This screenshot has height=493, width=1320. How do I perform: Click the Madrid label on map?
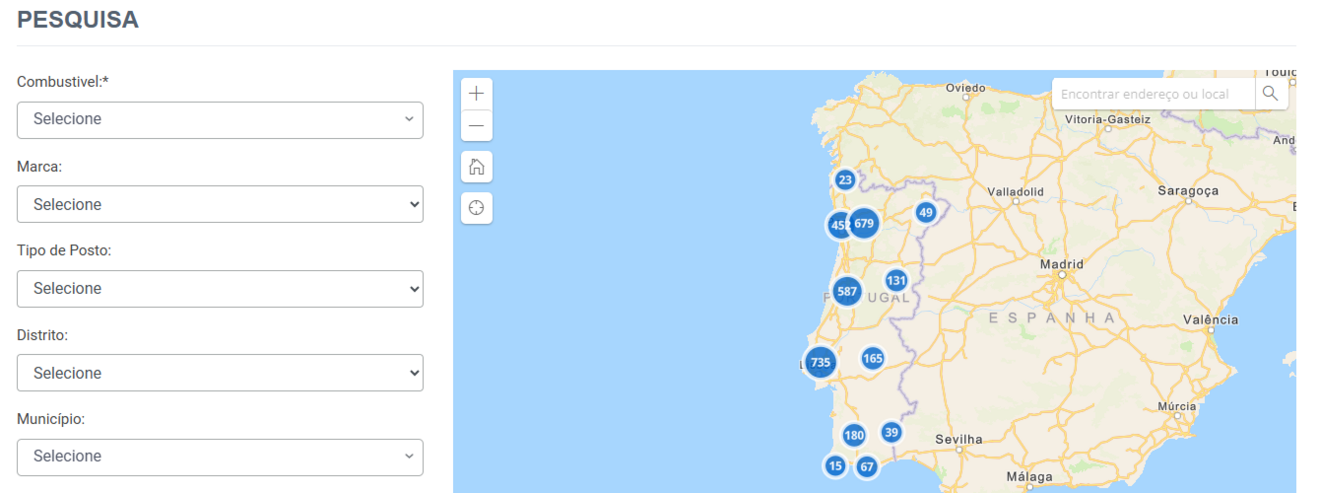tap(1061, 265)
